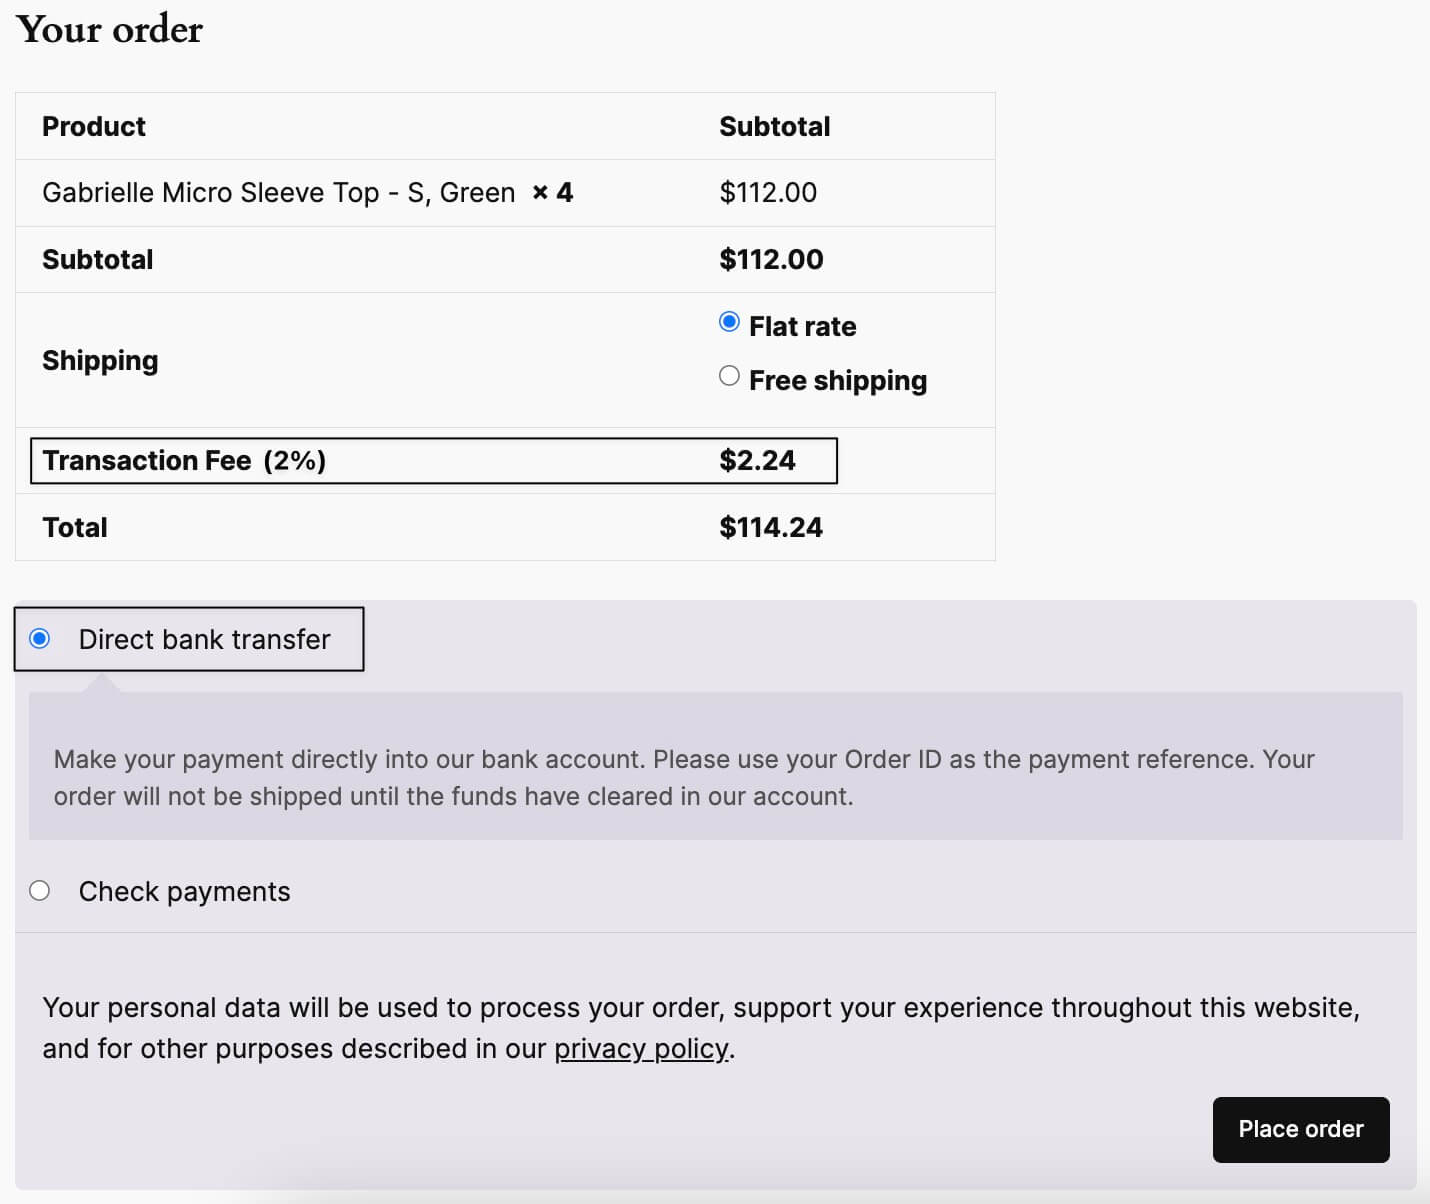Click the Shipping label in the order table

100,360
